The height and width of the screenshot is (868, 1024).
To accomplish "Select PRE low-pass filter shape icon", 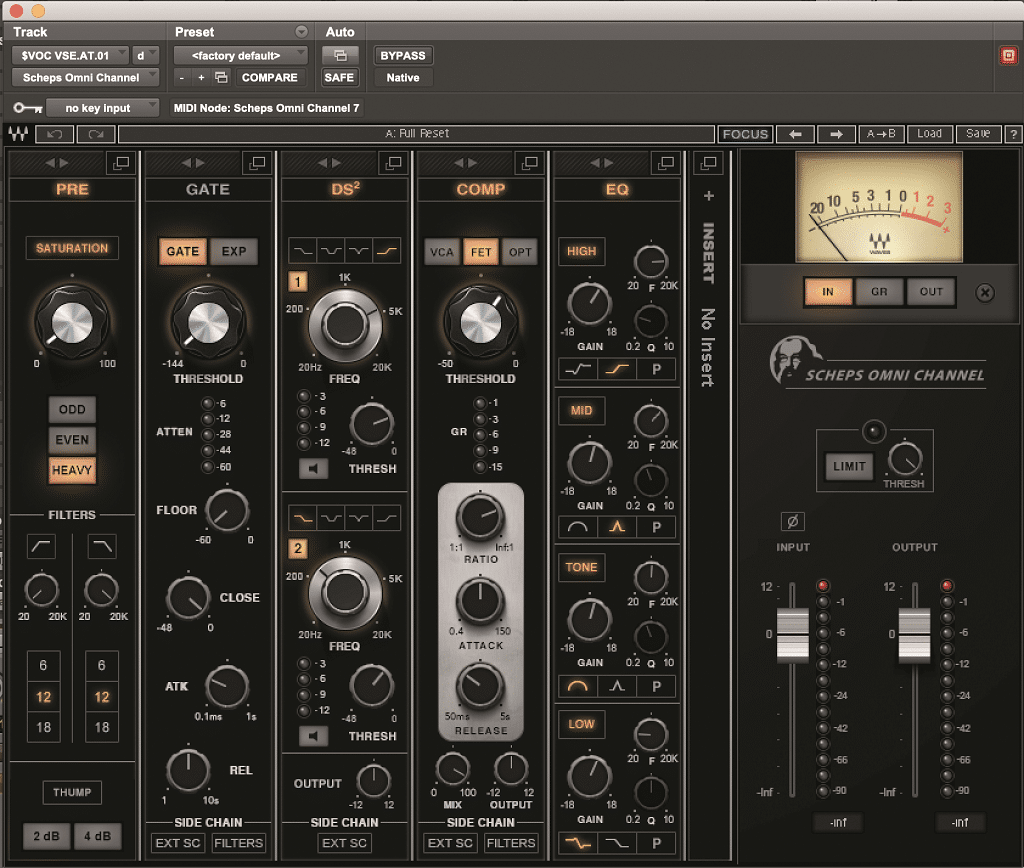I will (x=102, y=546).
